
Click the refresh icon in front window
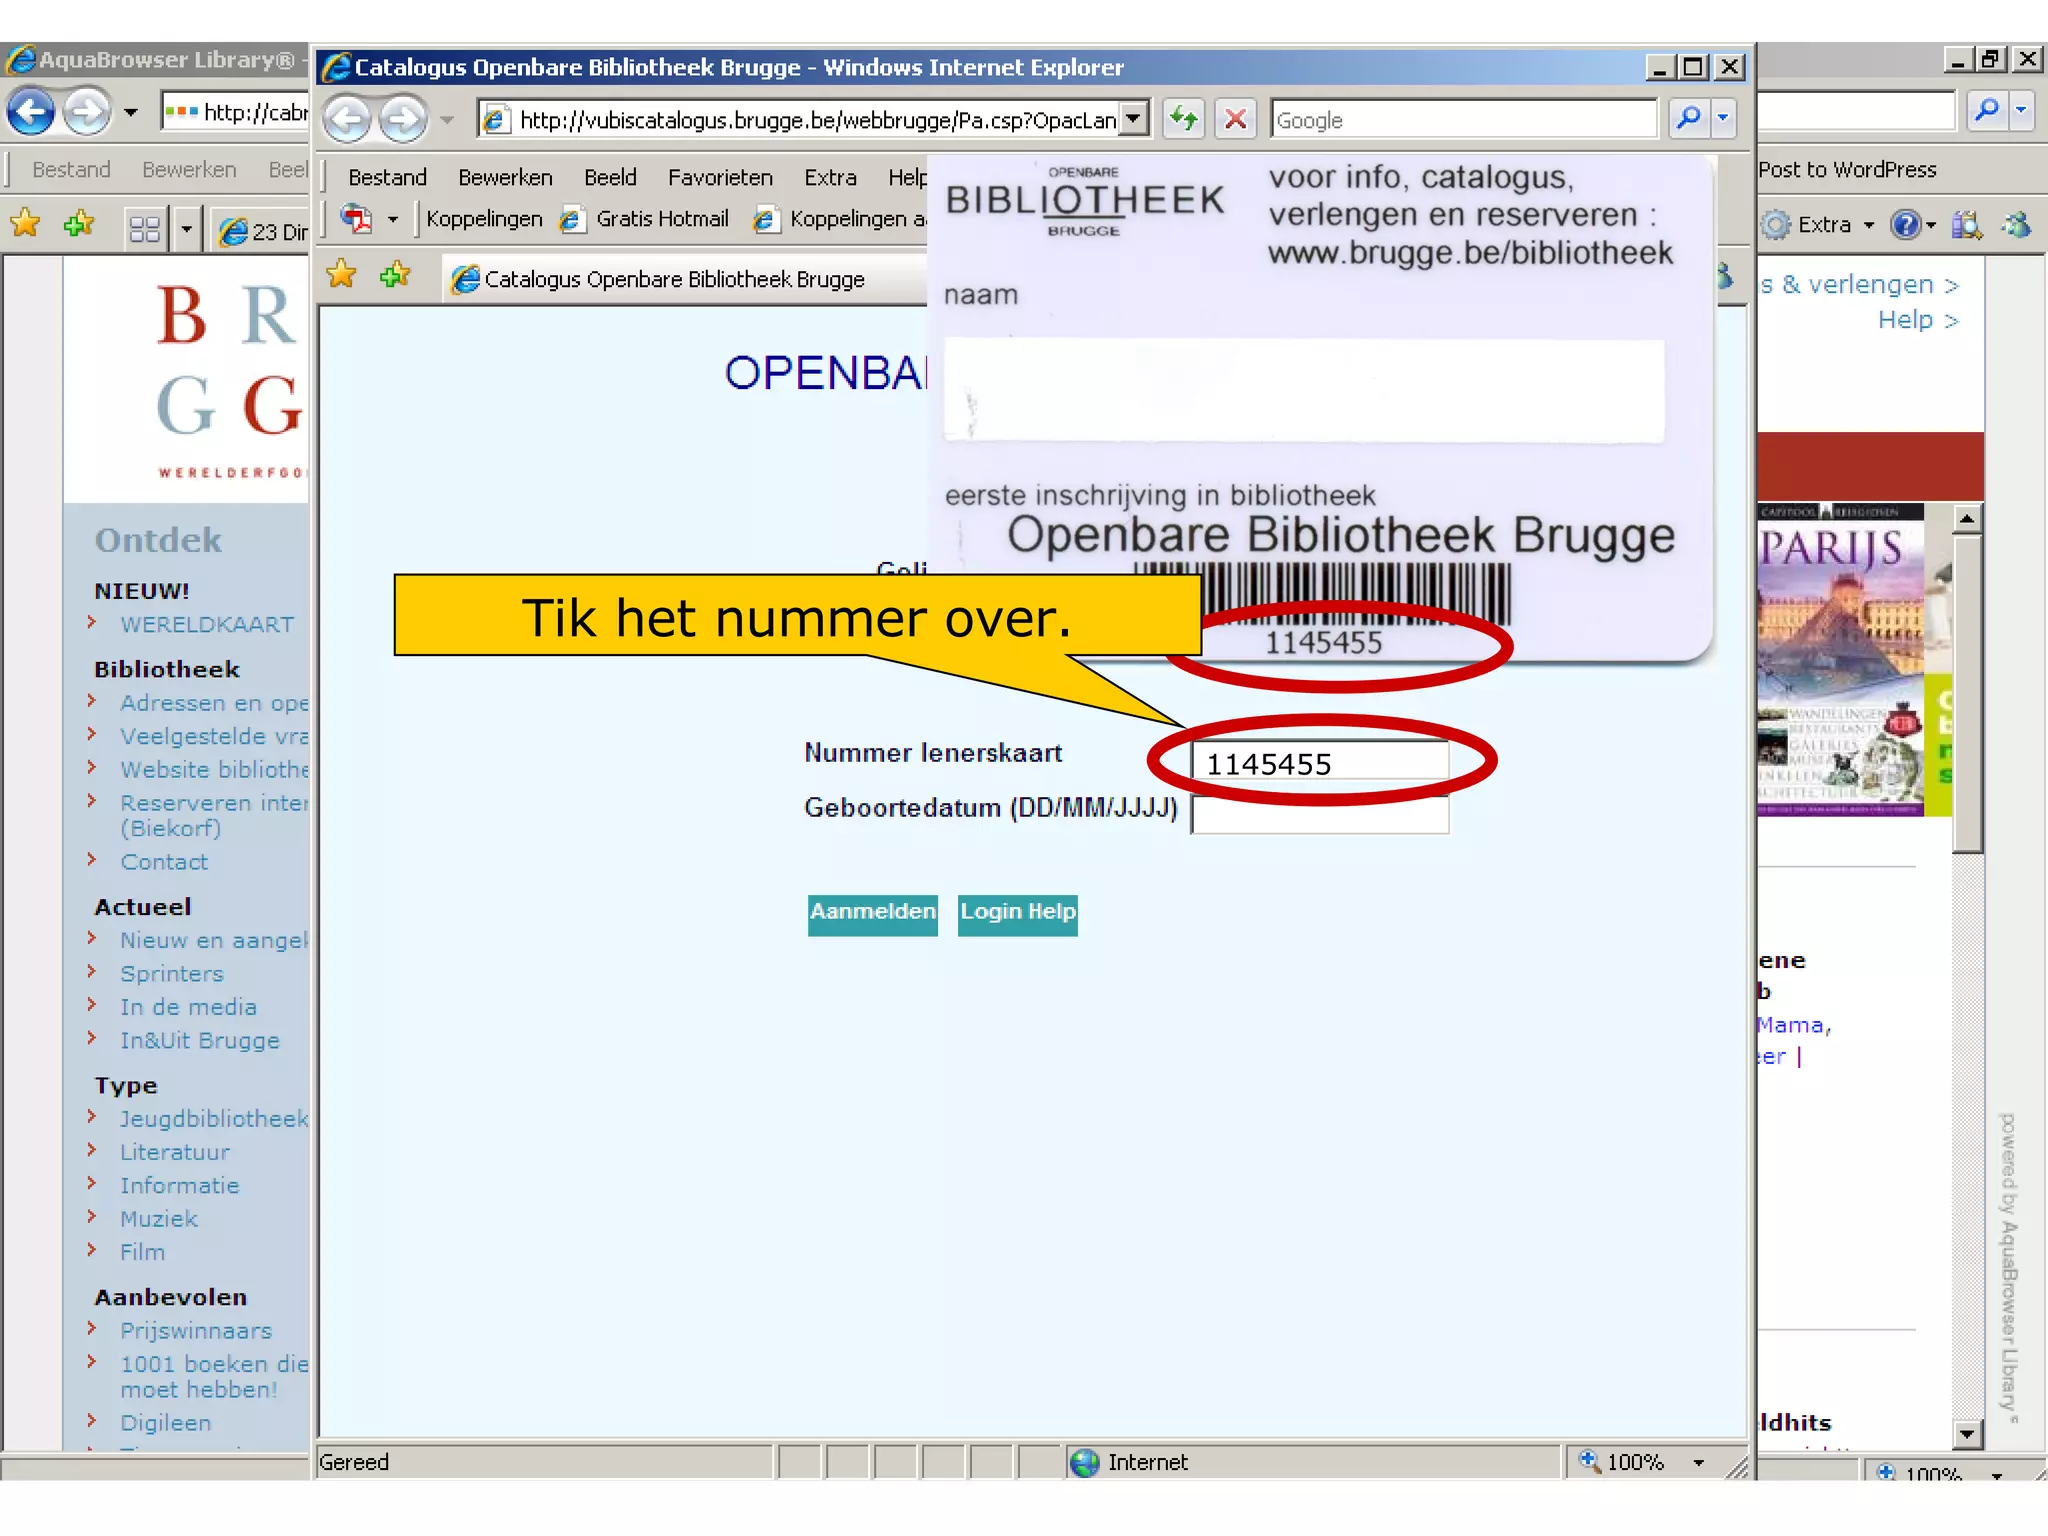1184,120
